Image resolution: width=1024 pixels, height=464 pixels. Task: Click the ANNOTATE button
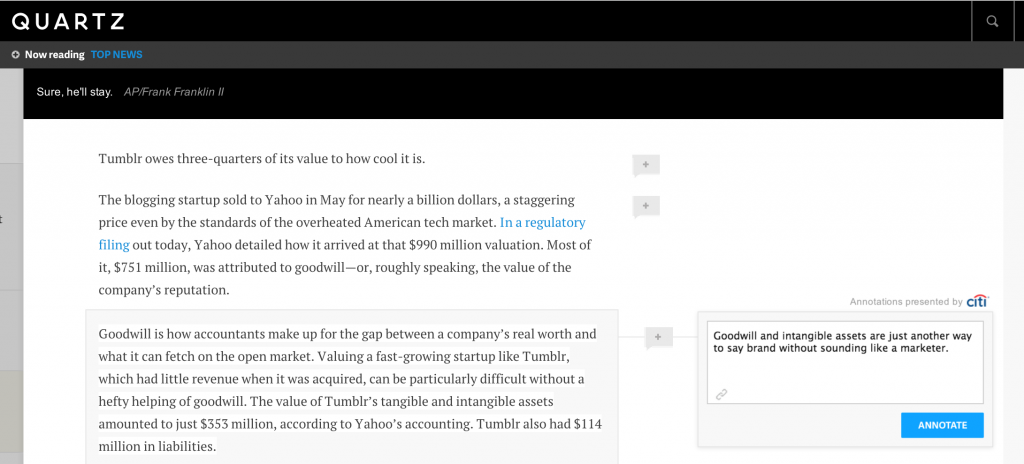[942, 425]
